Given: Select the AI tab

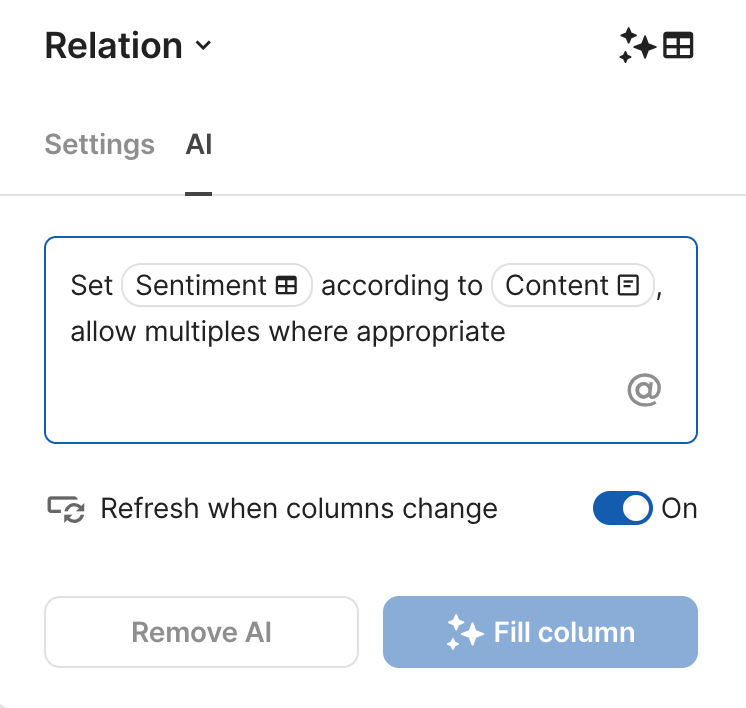Looking at the screenshot, I should 199,145.
